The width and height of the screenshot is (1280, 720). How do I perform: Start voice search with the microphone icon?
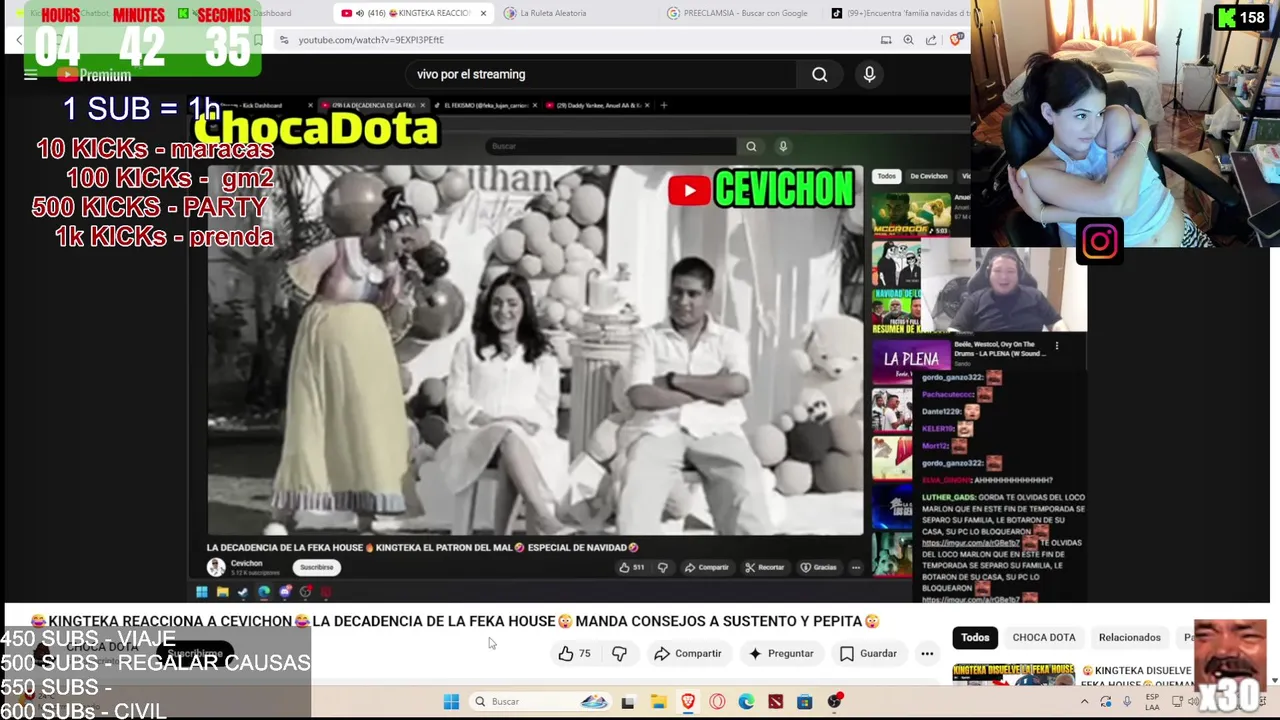click(869, 74)
